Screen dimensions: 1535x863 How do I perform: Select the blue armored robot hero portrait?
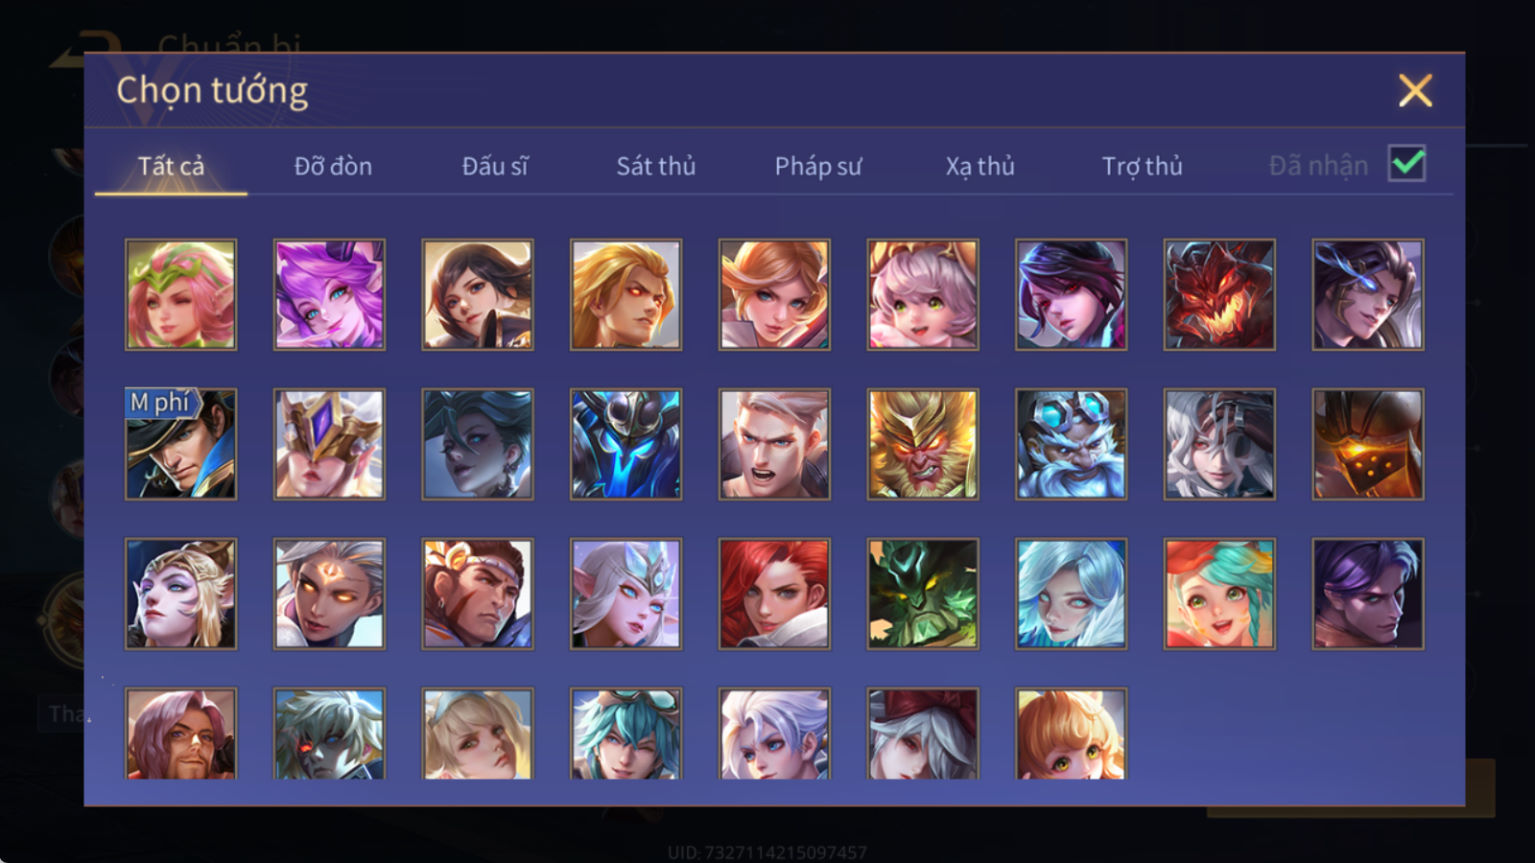626,444
